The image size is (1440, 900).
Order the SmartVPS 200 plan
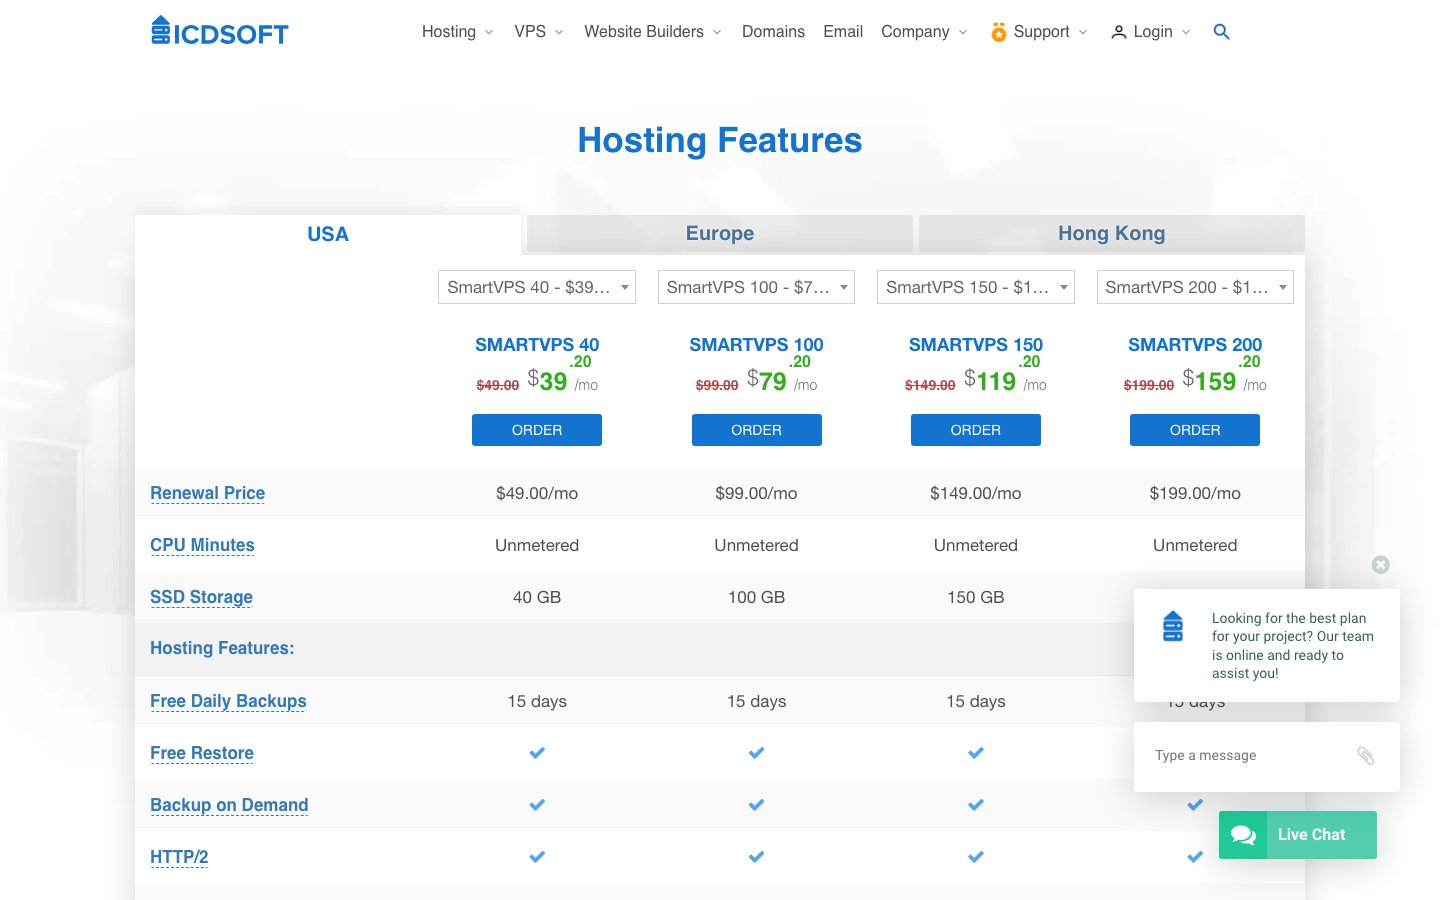(x=1195, y=430)
